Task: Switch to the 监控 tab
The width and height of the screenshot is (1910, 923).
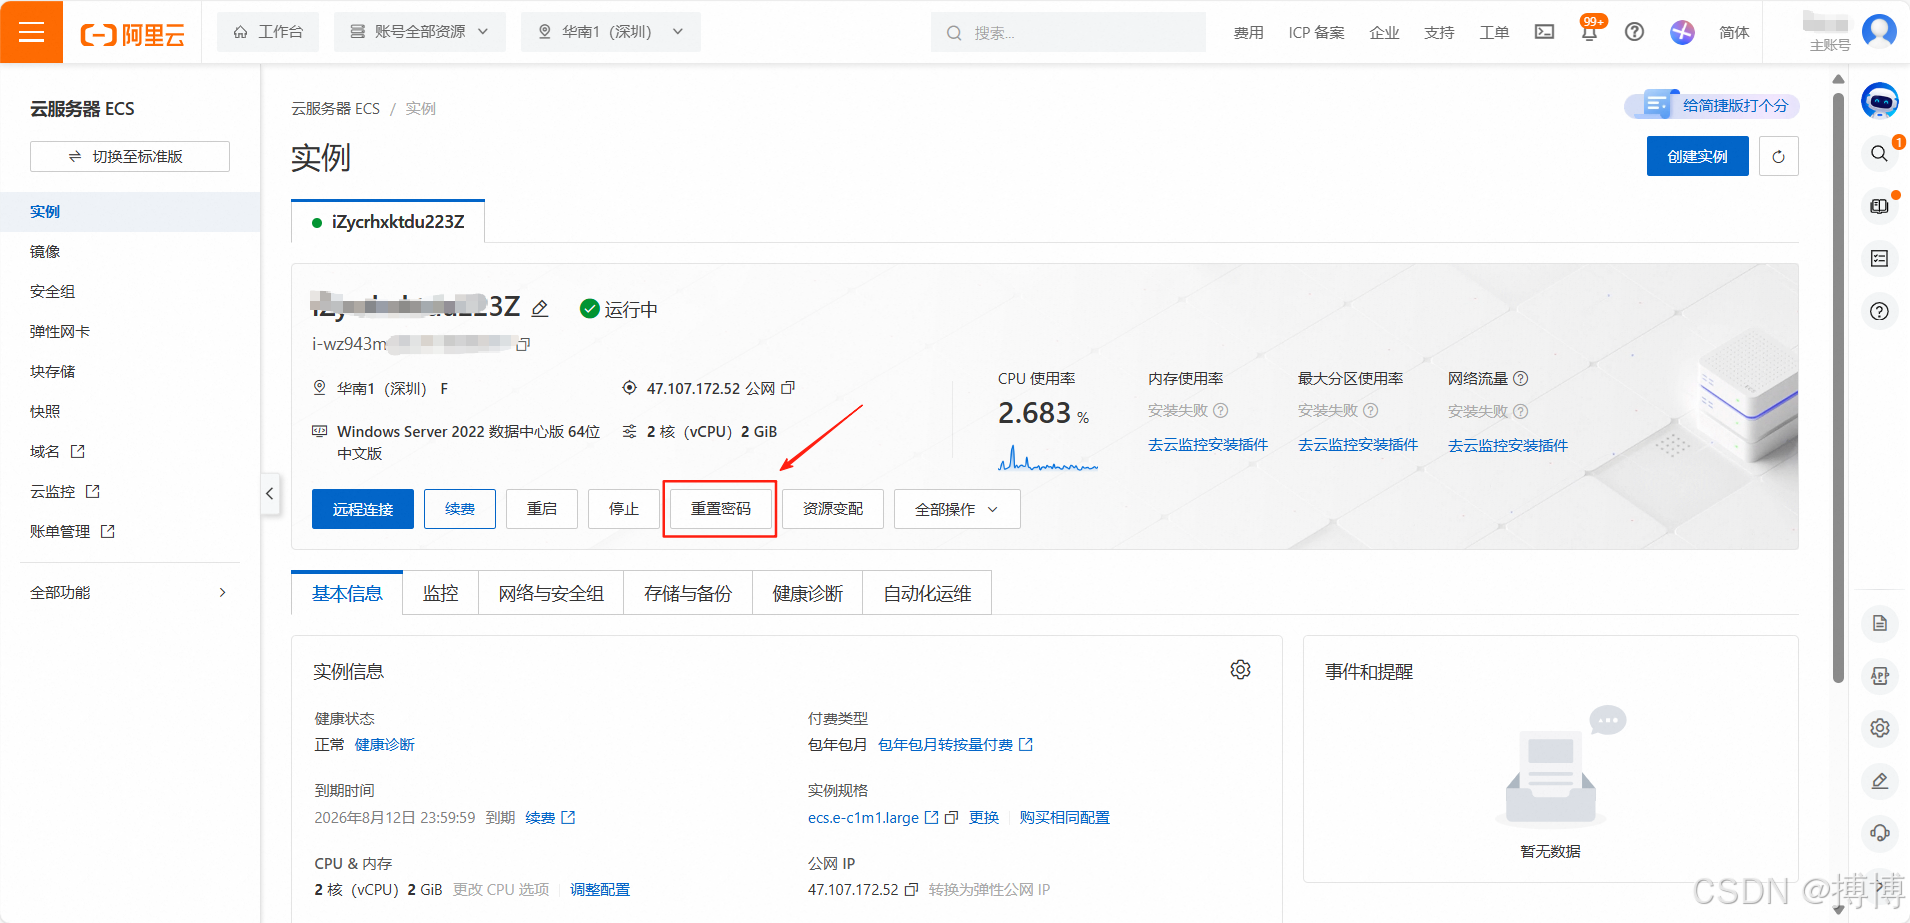Action: click(x=439, y=592)
